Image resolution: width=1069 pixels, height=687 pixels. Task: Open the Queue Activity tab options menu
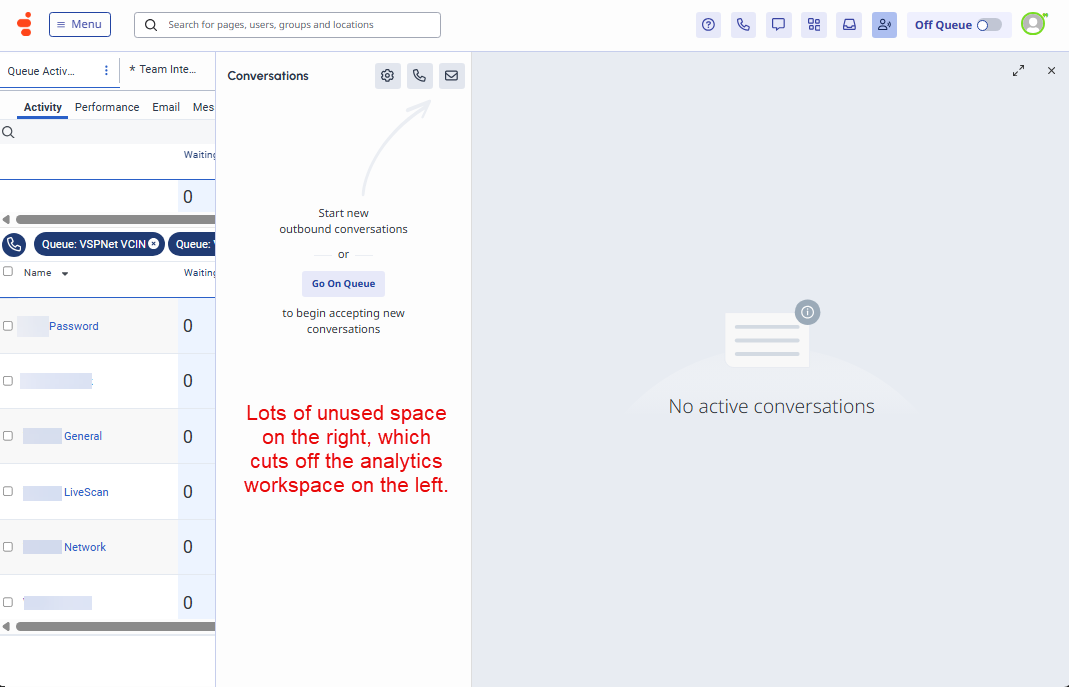pyautogui.click(x=106, y=70)
